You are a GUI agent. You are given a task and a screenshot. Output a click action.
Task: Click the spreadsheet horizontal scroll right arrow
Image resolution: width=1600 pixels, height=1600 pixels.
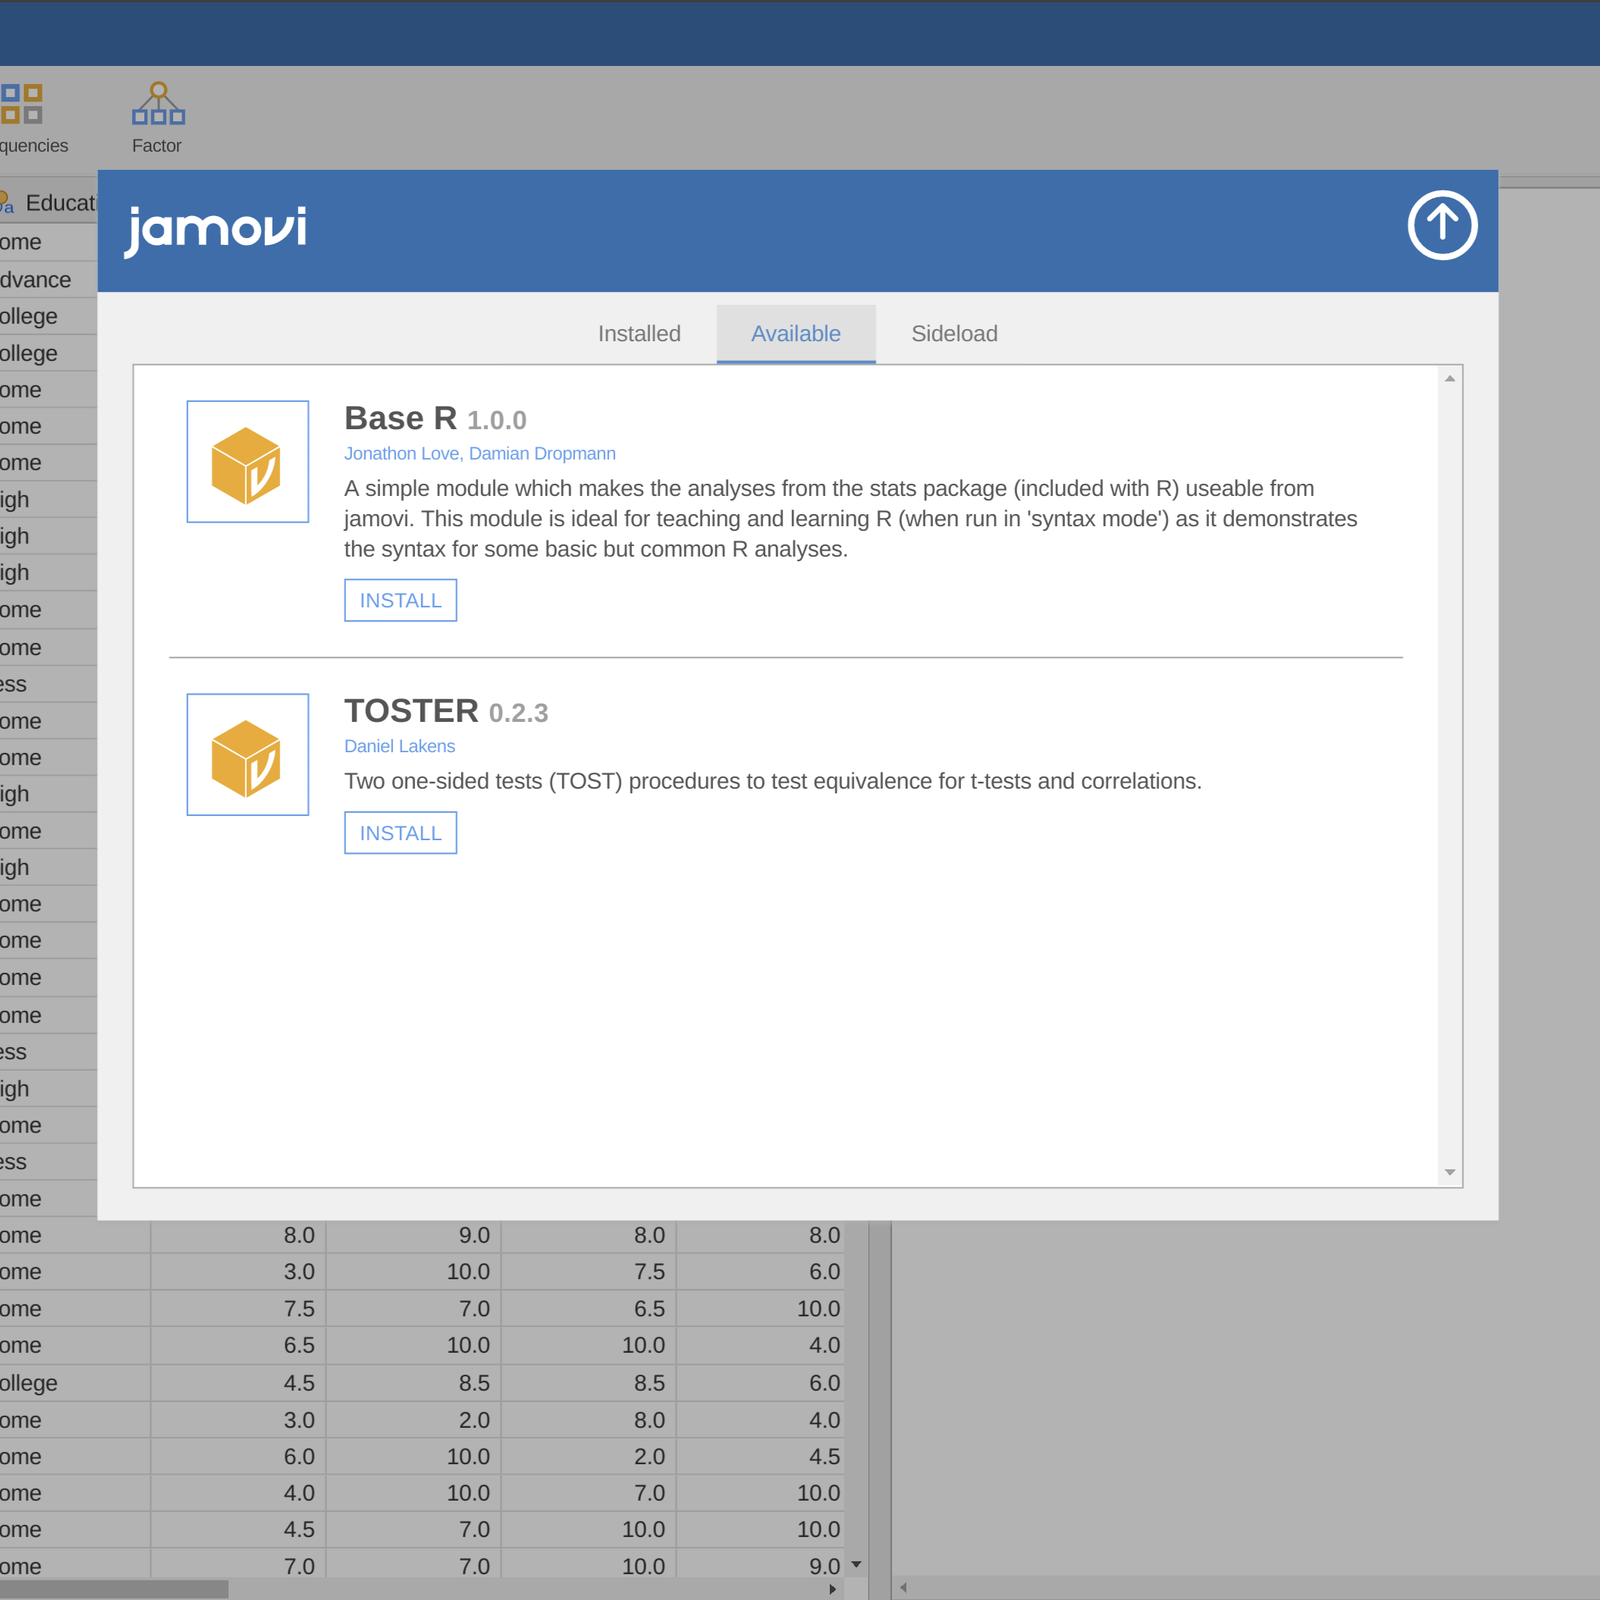833,1589
